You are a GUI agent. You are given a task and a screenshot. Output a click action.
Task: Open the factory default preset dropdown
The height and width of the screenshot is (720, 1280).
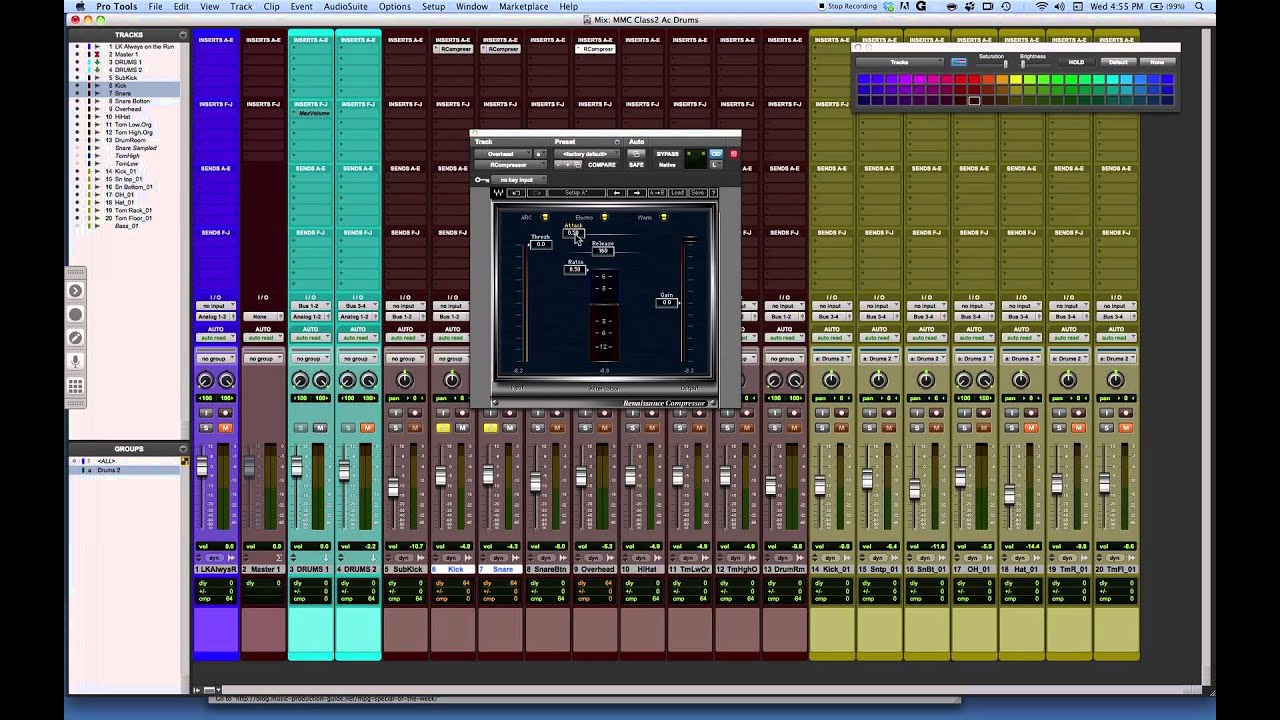(x=585, y=154)
